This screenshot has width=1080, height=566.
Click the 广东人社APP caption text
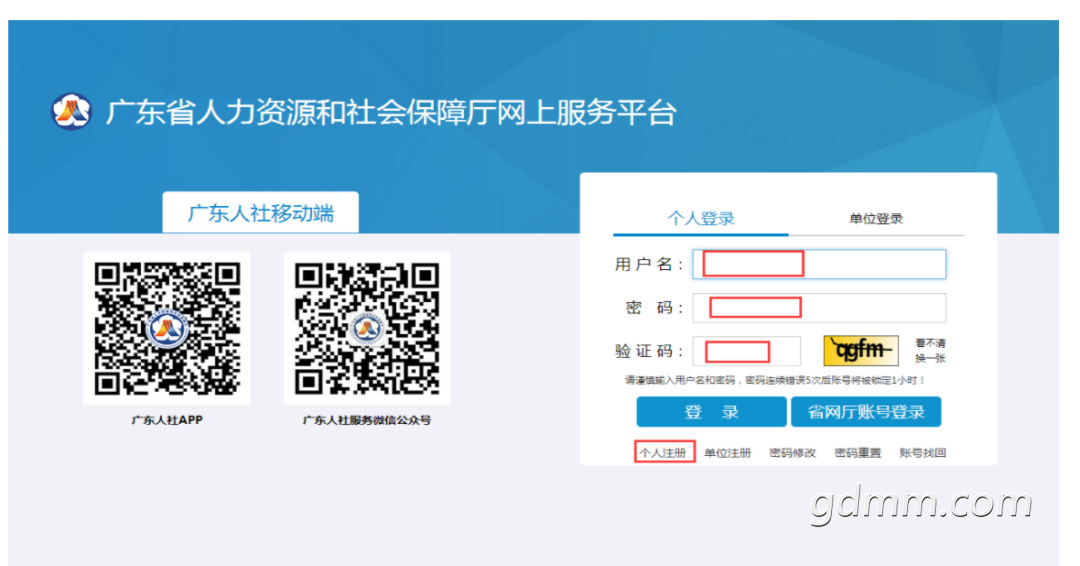[167, 420]
